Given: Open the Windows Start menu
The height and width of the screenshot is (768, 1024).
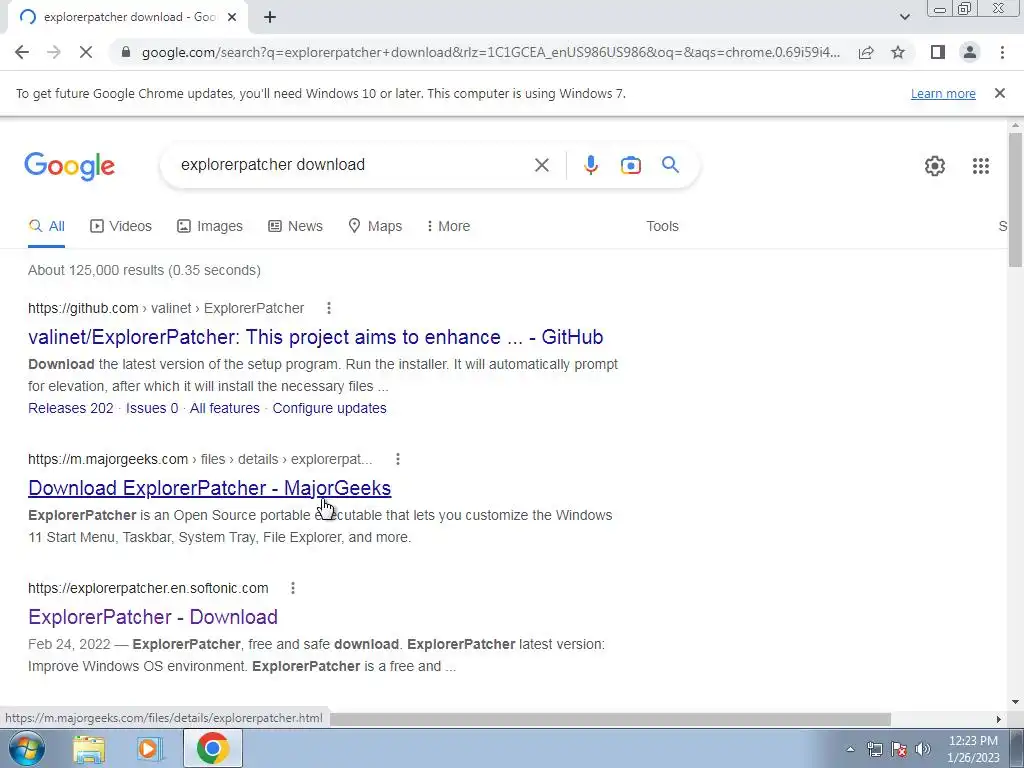Looking at the screenshot, I should pyautogui.click(x=26, y=748).
